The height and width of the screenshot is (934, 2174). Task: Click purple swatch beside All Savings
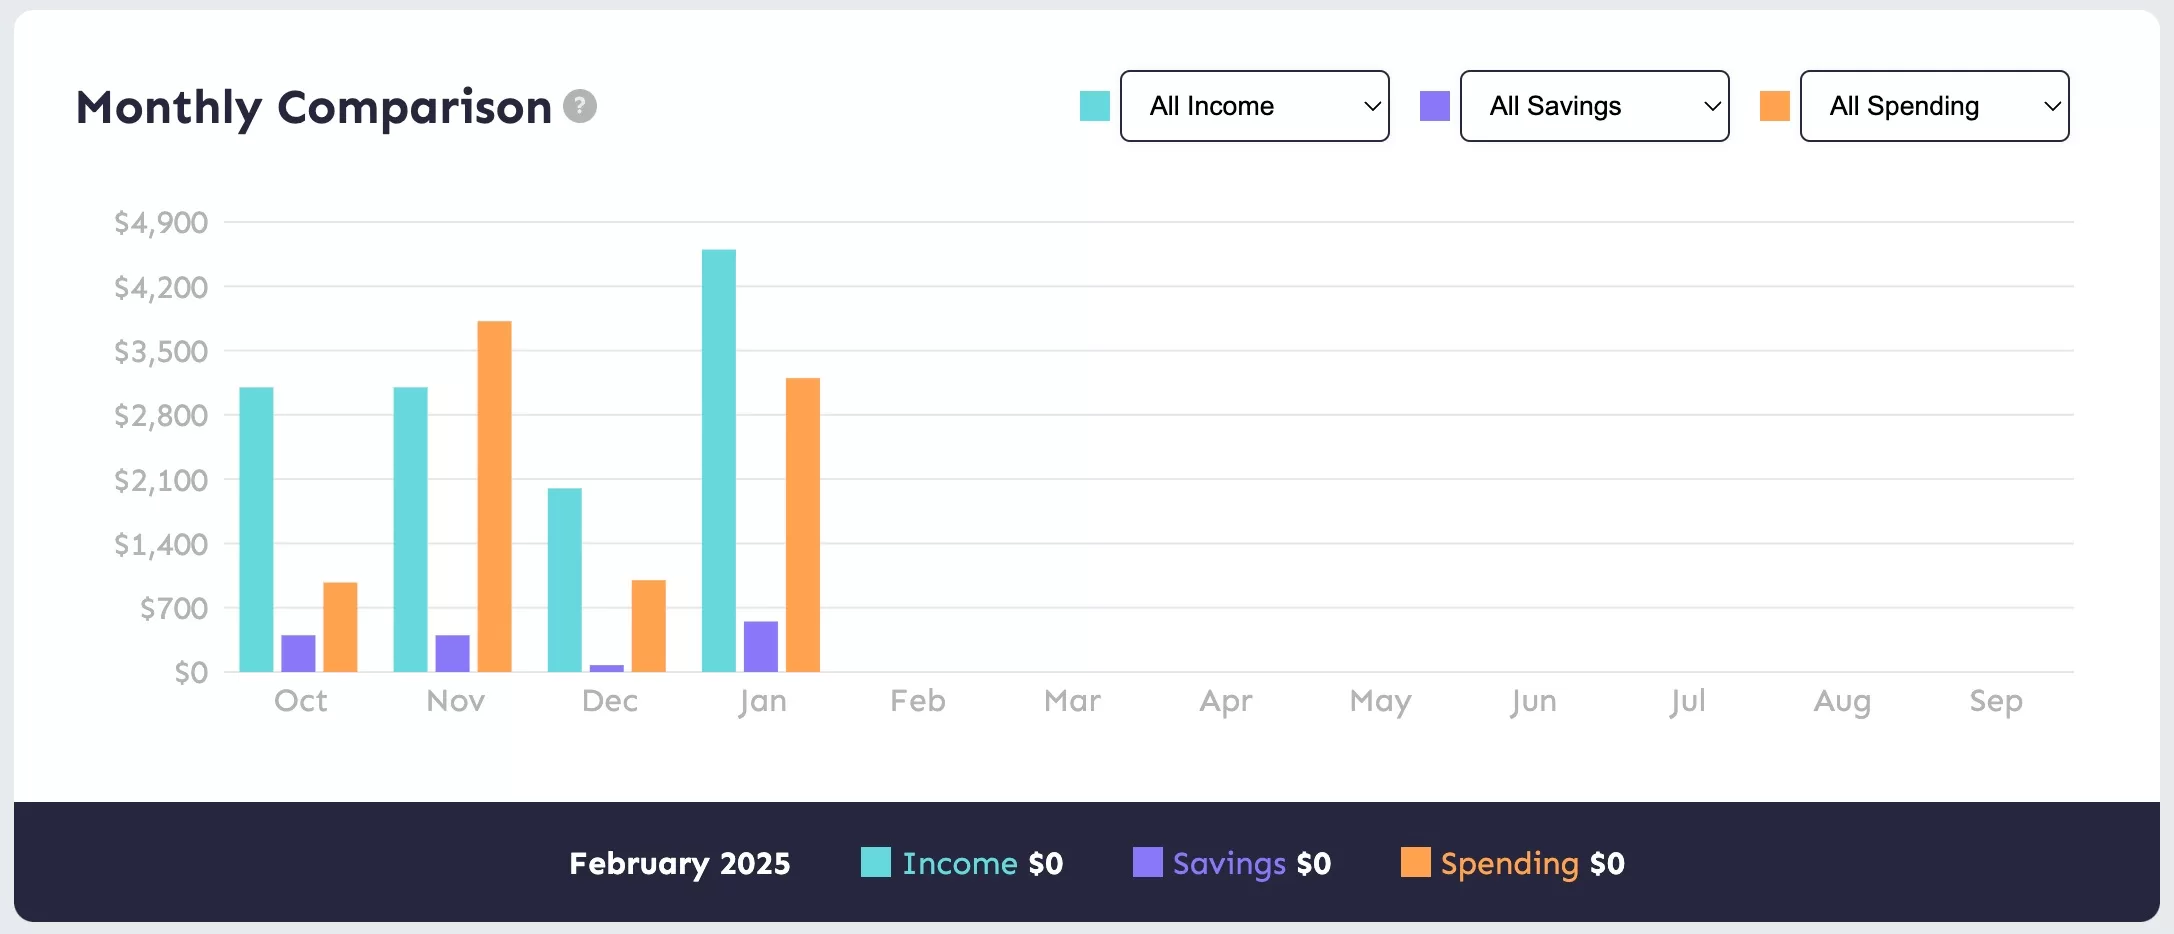[x=1435, y=106]
